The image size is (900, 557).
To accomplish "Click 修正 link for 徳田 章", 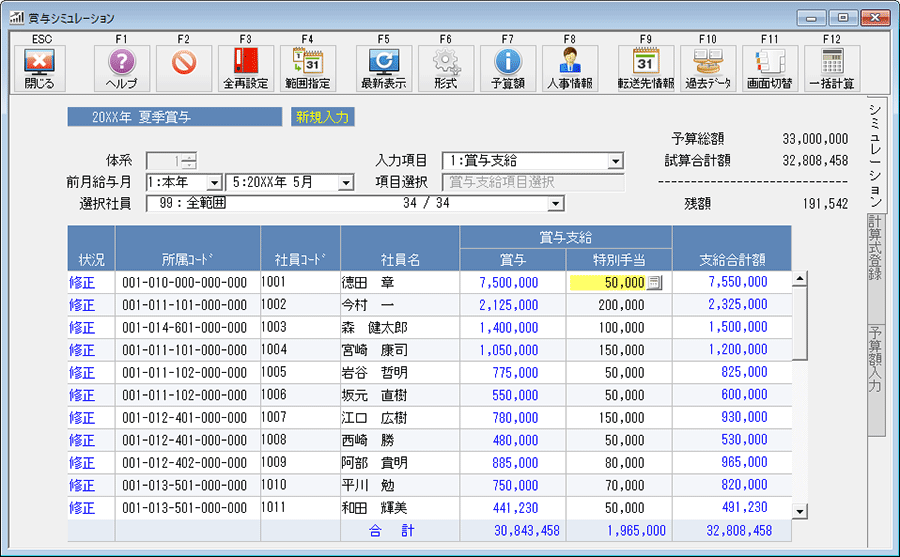I will (82, 283).
